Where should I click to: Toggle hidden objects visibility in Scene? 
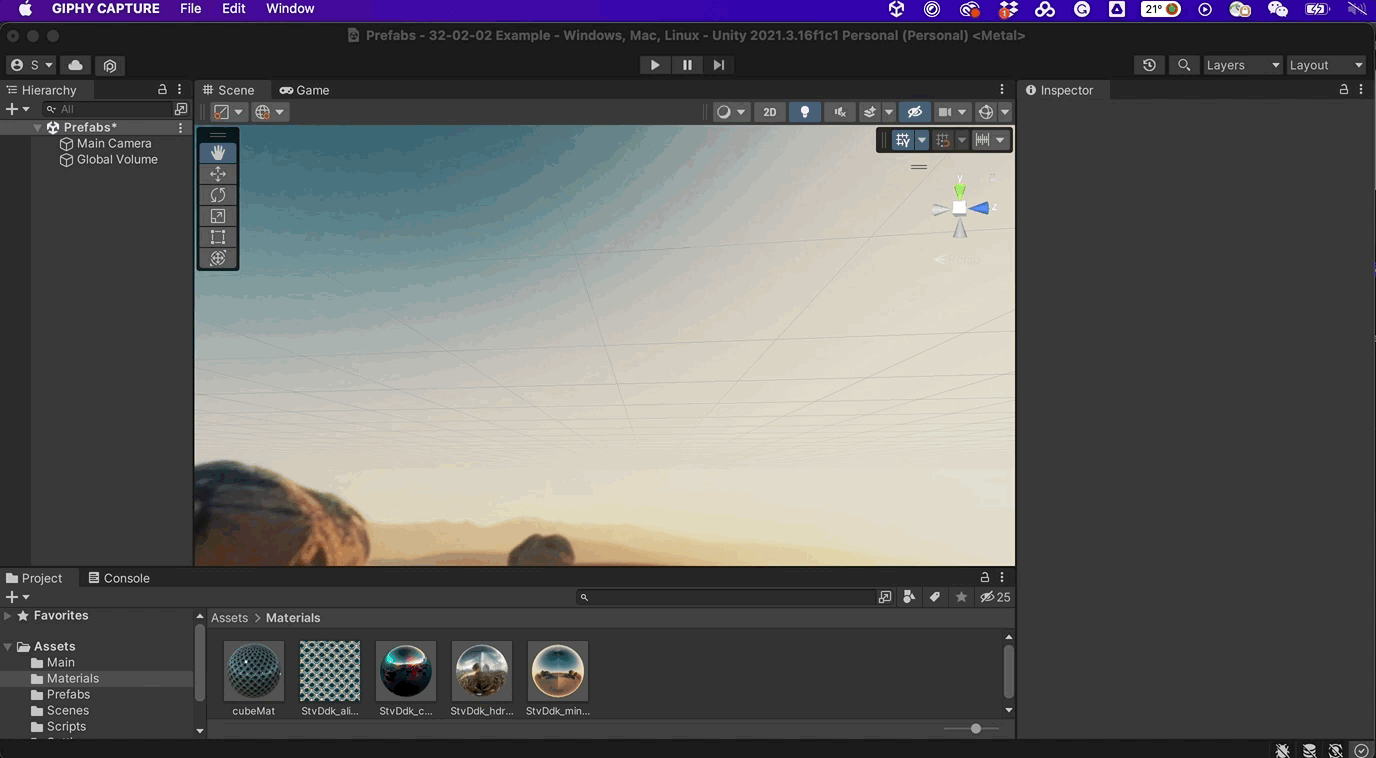click(x=914, y=112)
